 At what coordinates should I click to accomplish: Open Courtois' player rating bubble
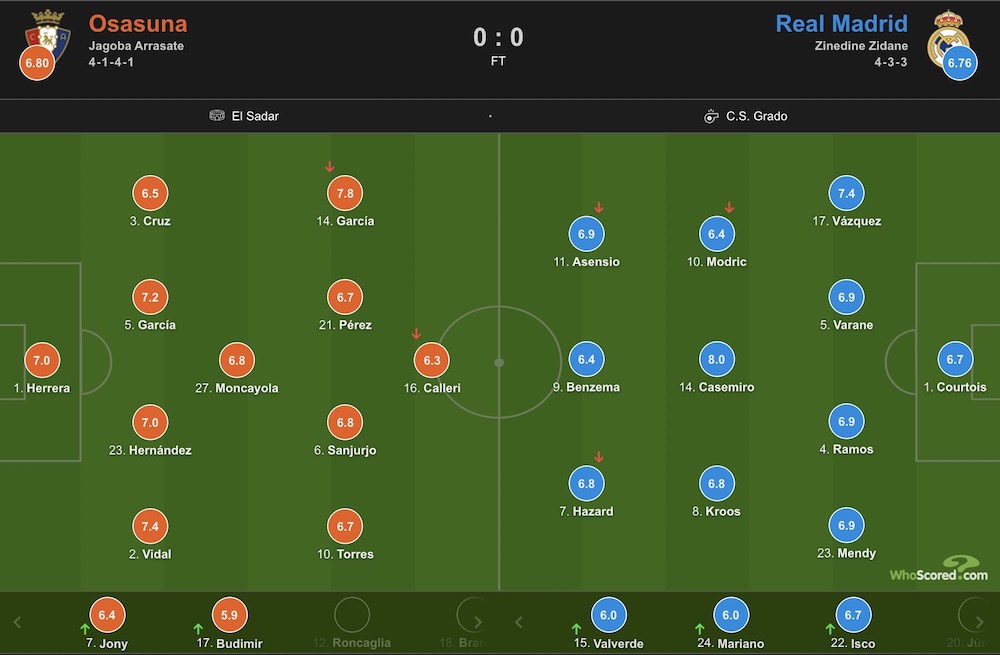(x=955, y=359)
